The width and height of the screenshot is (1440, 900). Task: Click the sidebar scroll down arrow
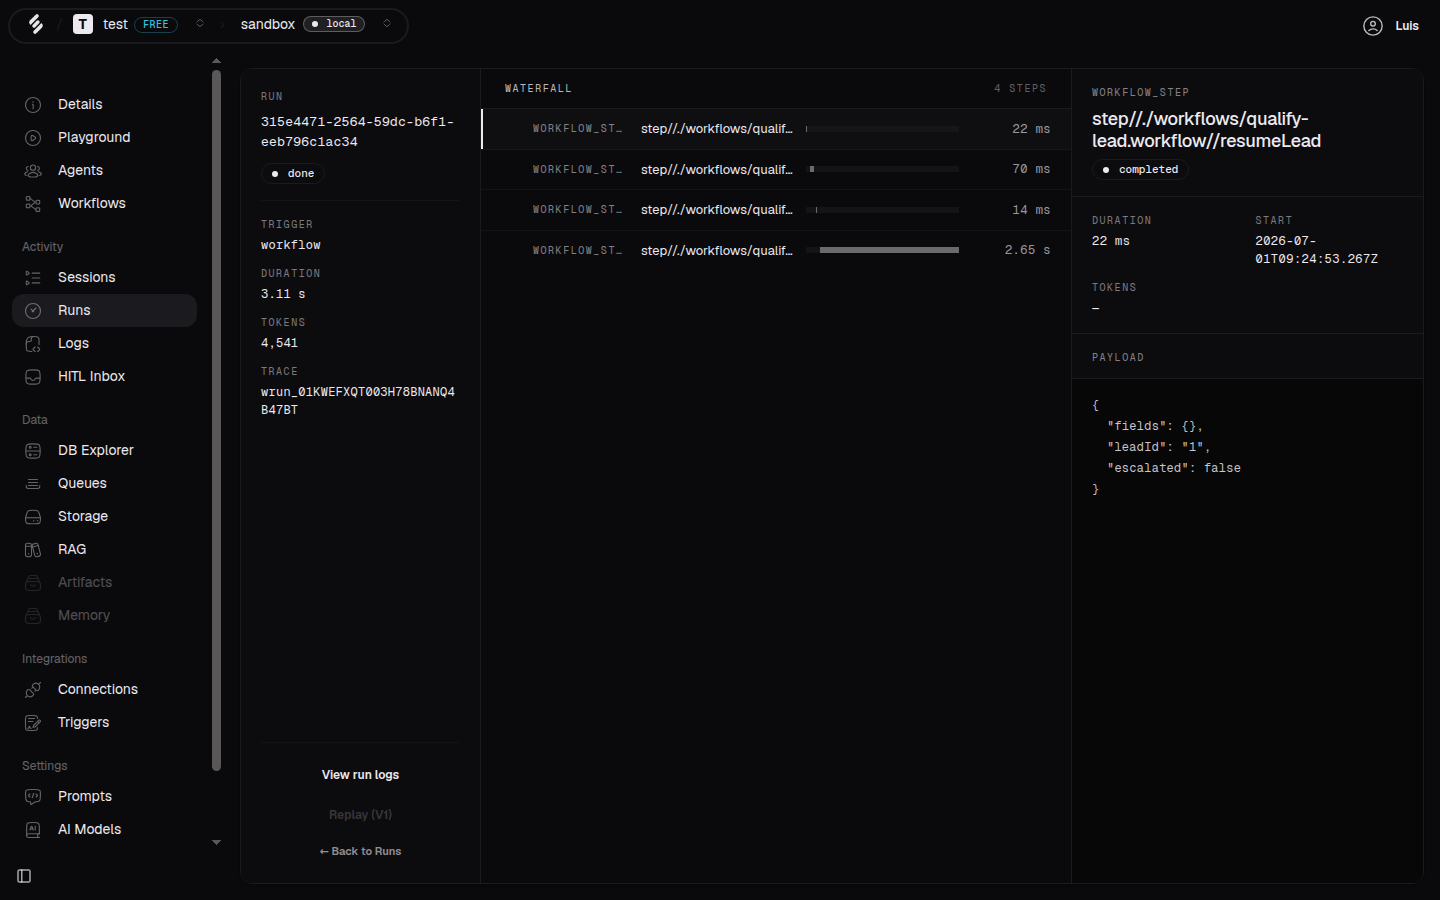pos(216,843)
